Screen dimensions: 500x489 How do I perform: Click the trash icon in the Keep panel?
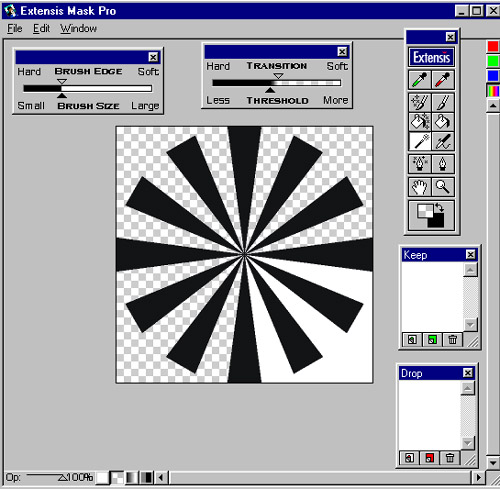[x=452, y=340]
